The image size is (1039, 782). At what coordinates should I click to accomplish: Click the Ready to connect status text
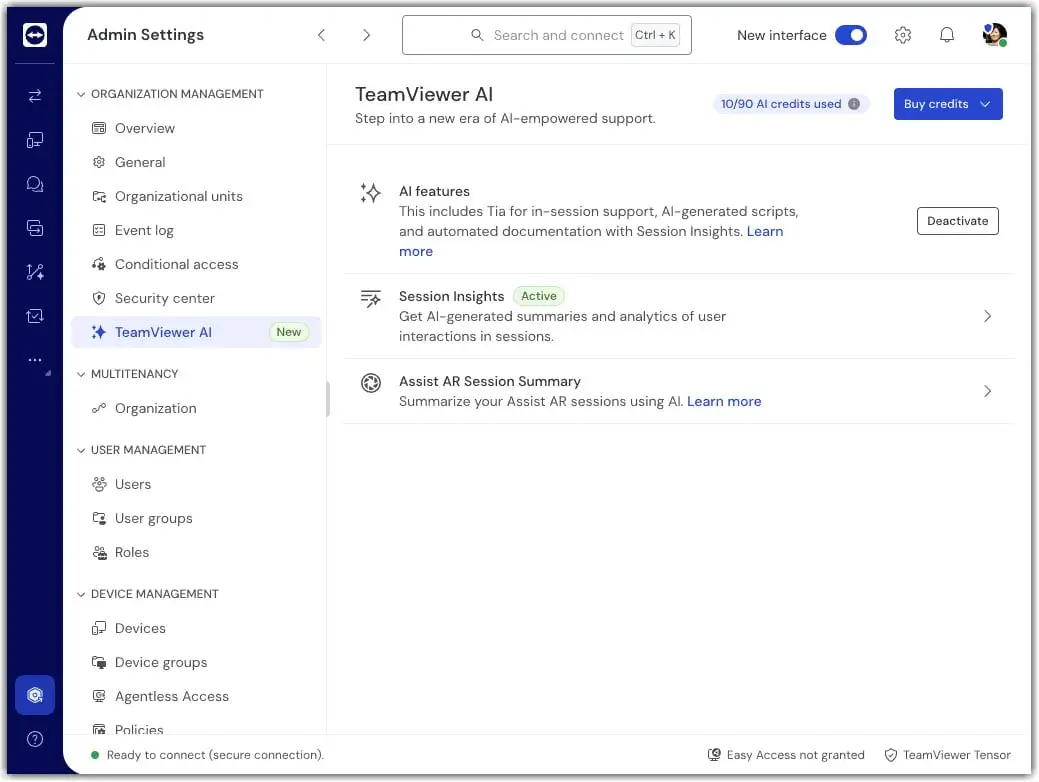[x=215, y=755]
